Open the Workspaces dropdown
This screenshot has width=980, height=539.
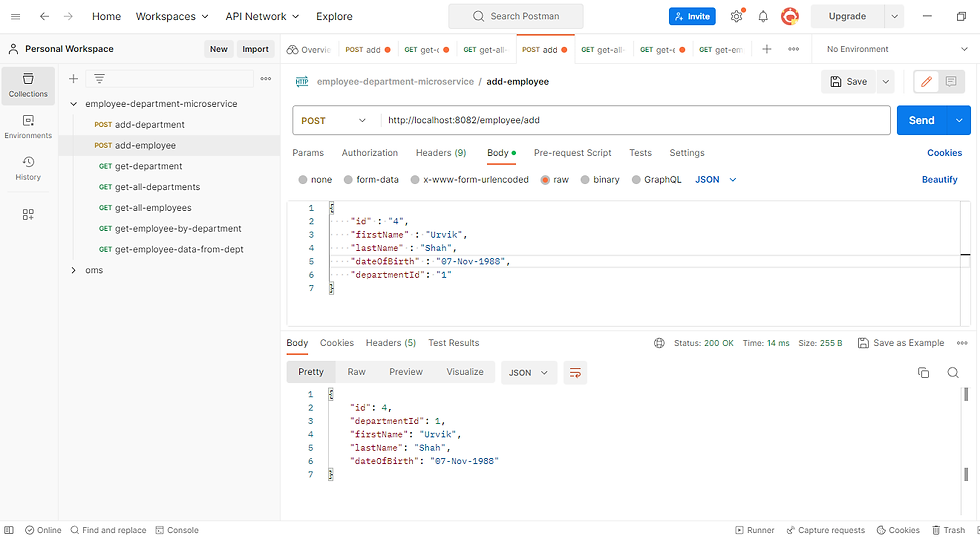click(x=172, y=16)
